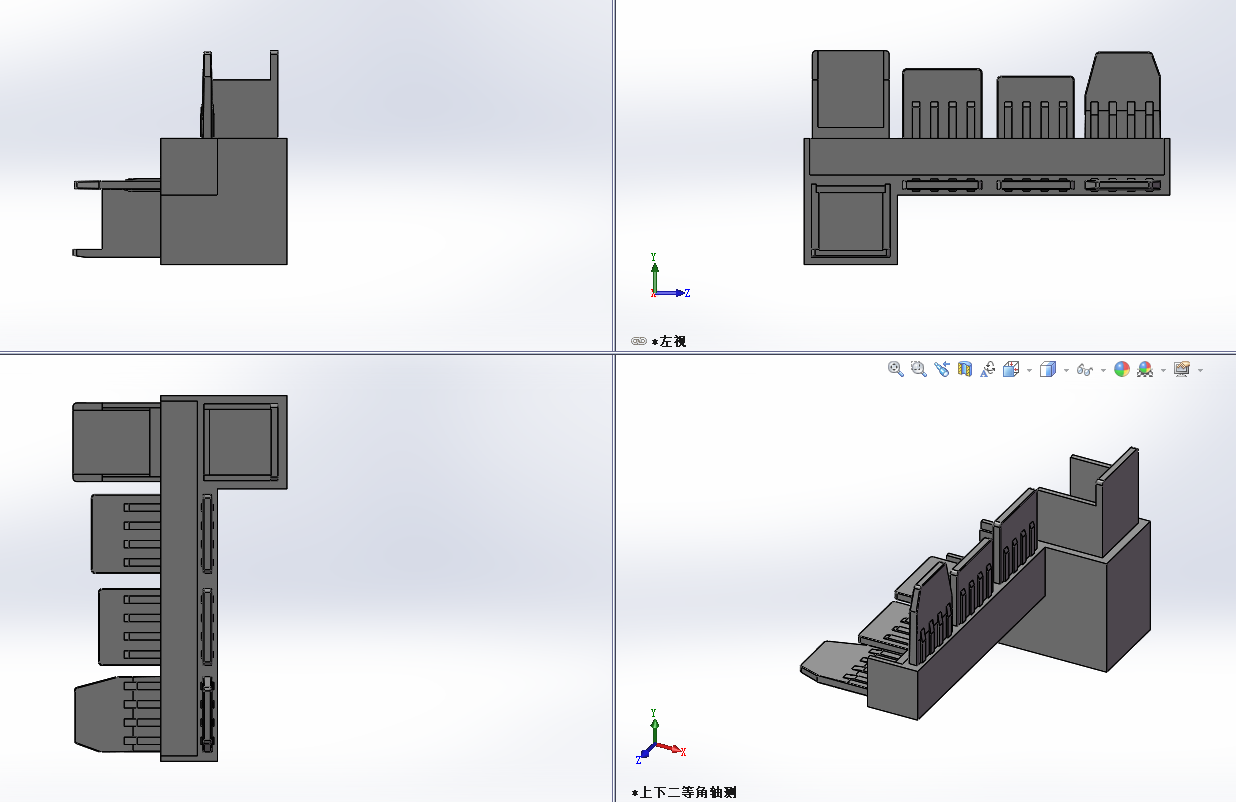Open the Display Style dropdown arrow
Screen dimensions: 1236x802
[1066, 370]
